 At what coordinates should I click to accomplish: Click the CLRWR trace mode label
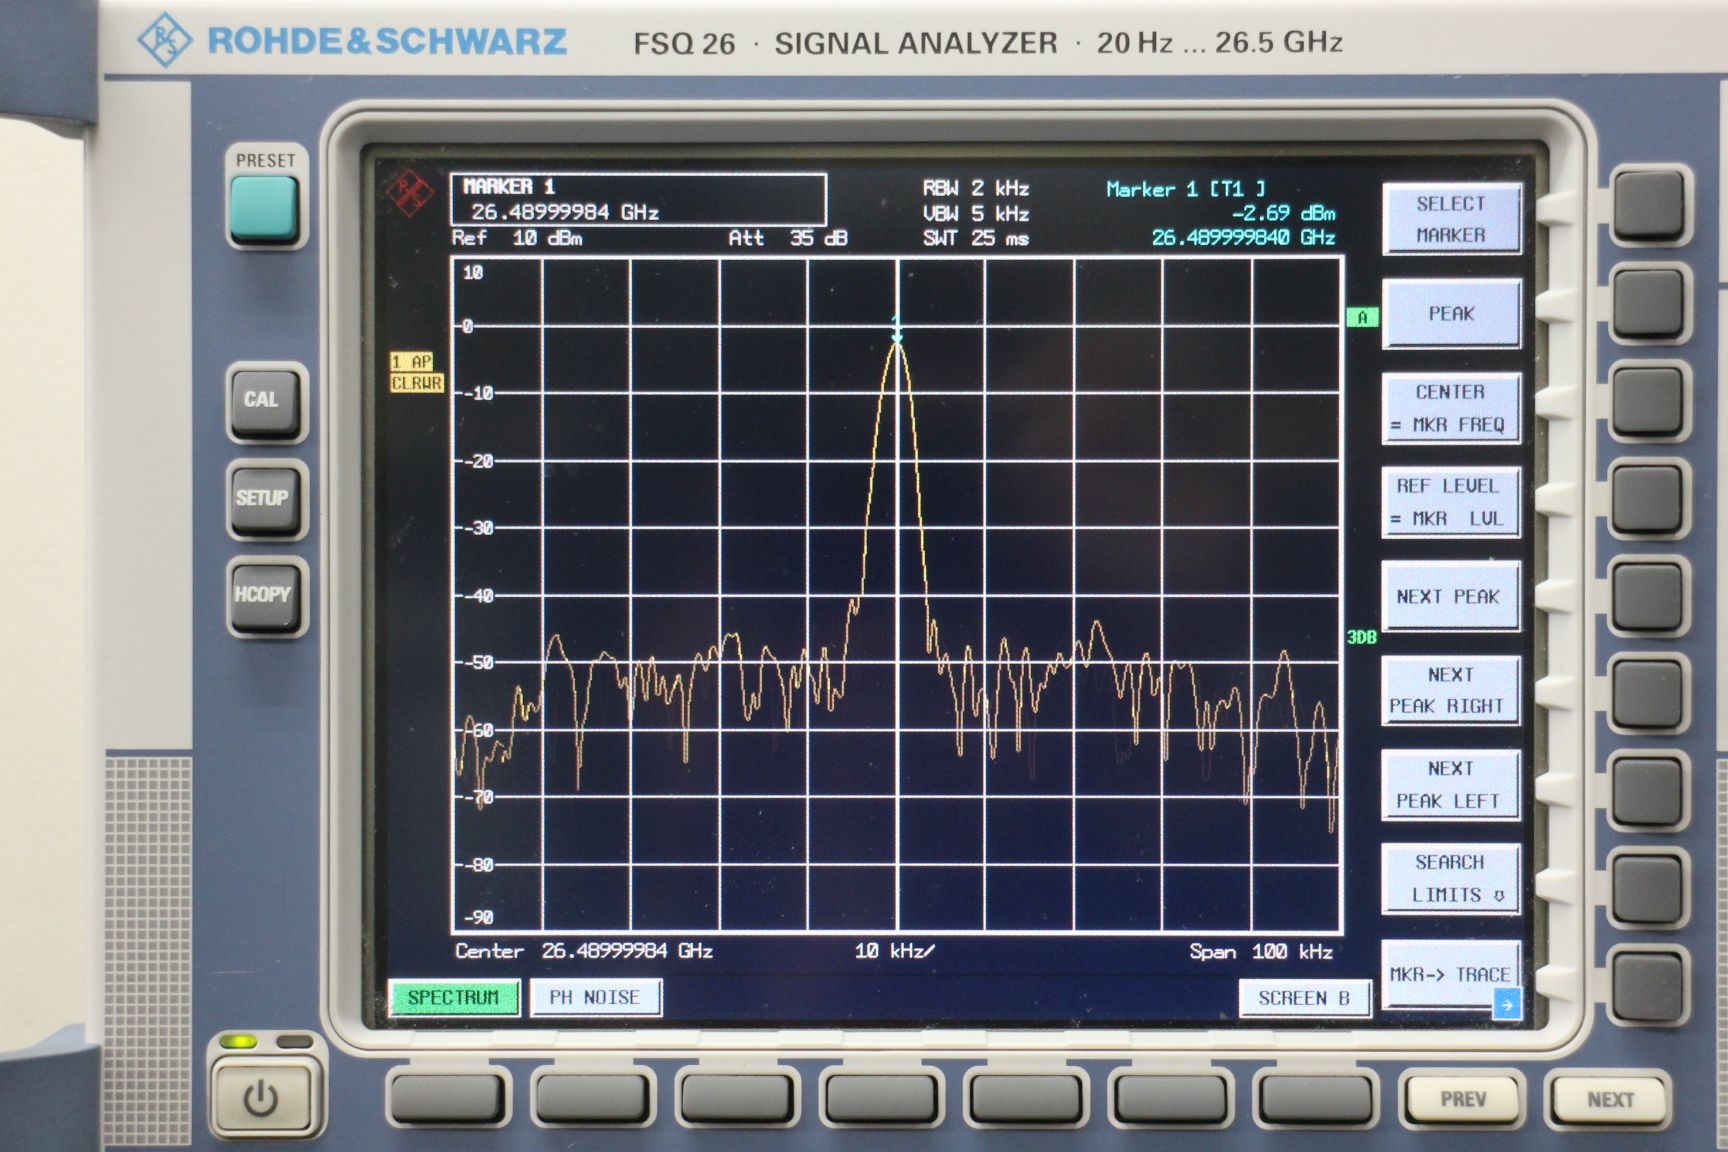(416, 383)
